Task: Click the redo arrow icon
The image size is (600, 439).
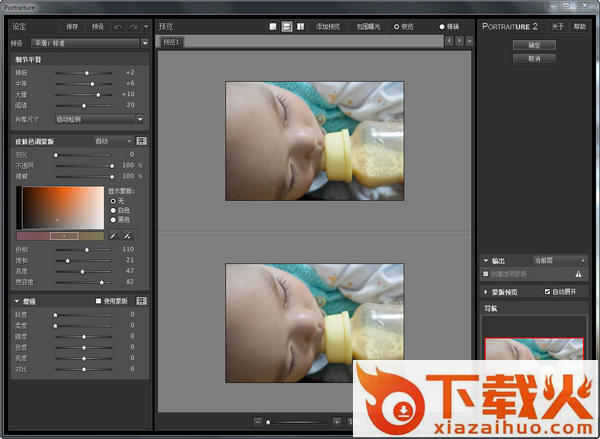Action: [133, 26]
